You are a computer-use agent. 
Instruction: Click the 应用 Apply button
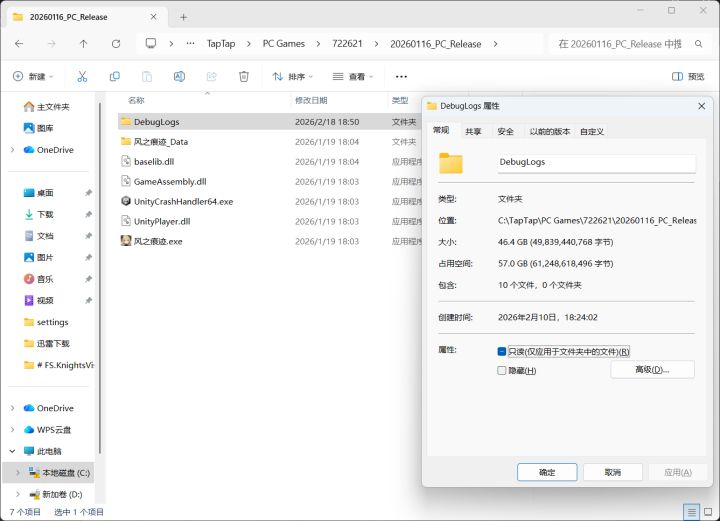coord(678,472)
